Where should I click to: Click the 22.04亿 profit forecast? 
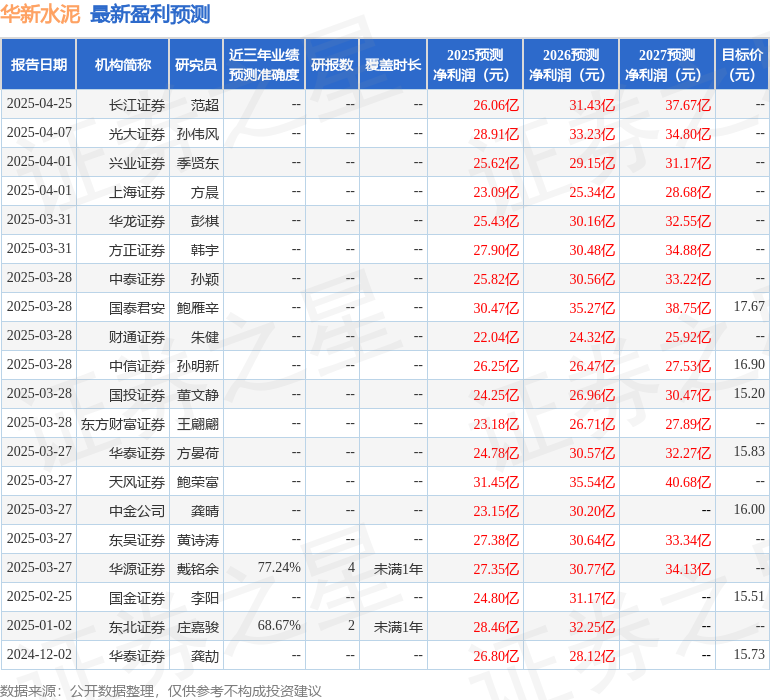click(496, 337)
